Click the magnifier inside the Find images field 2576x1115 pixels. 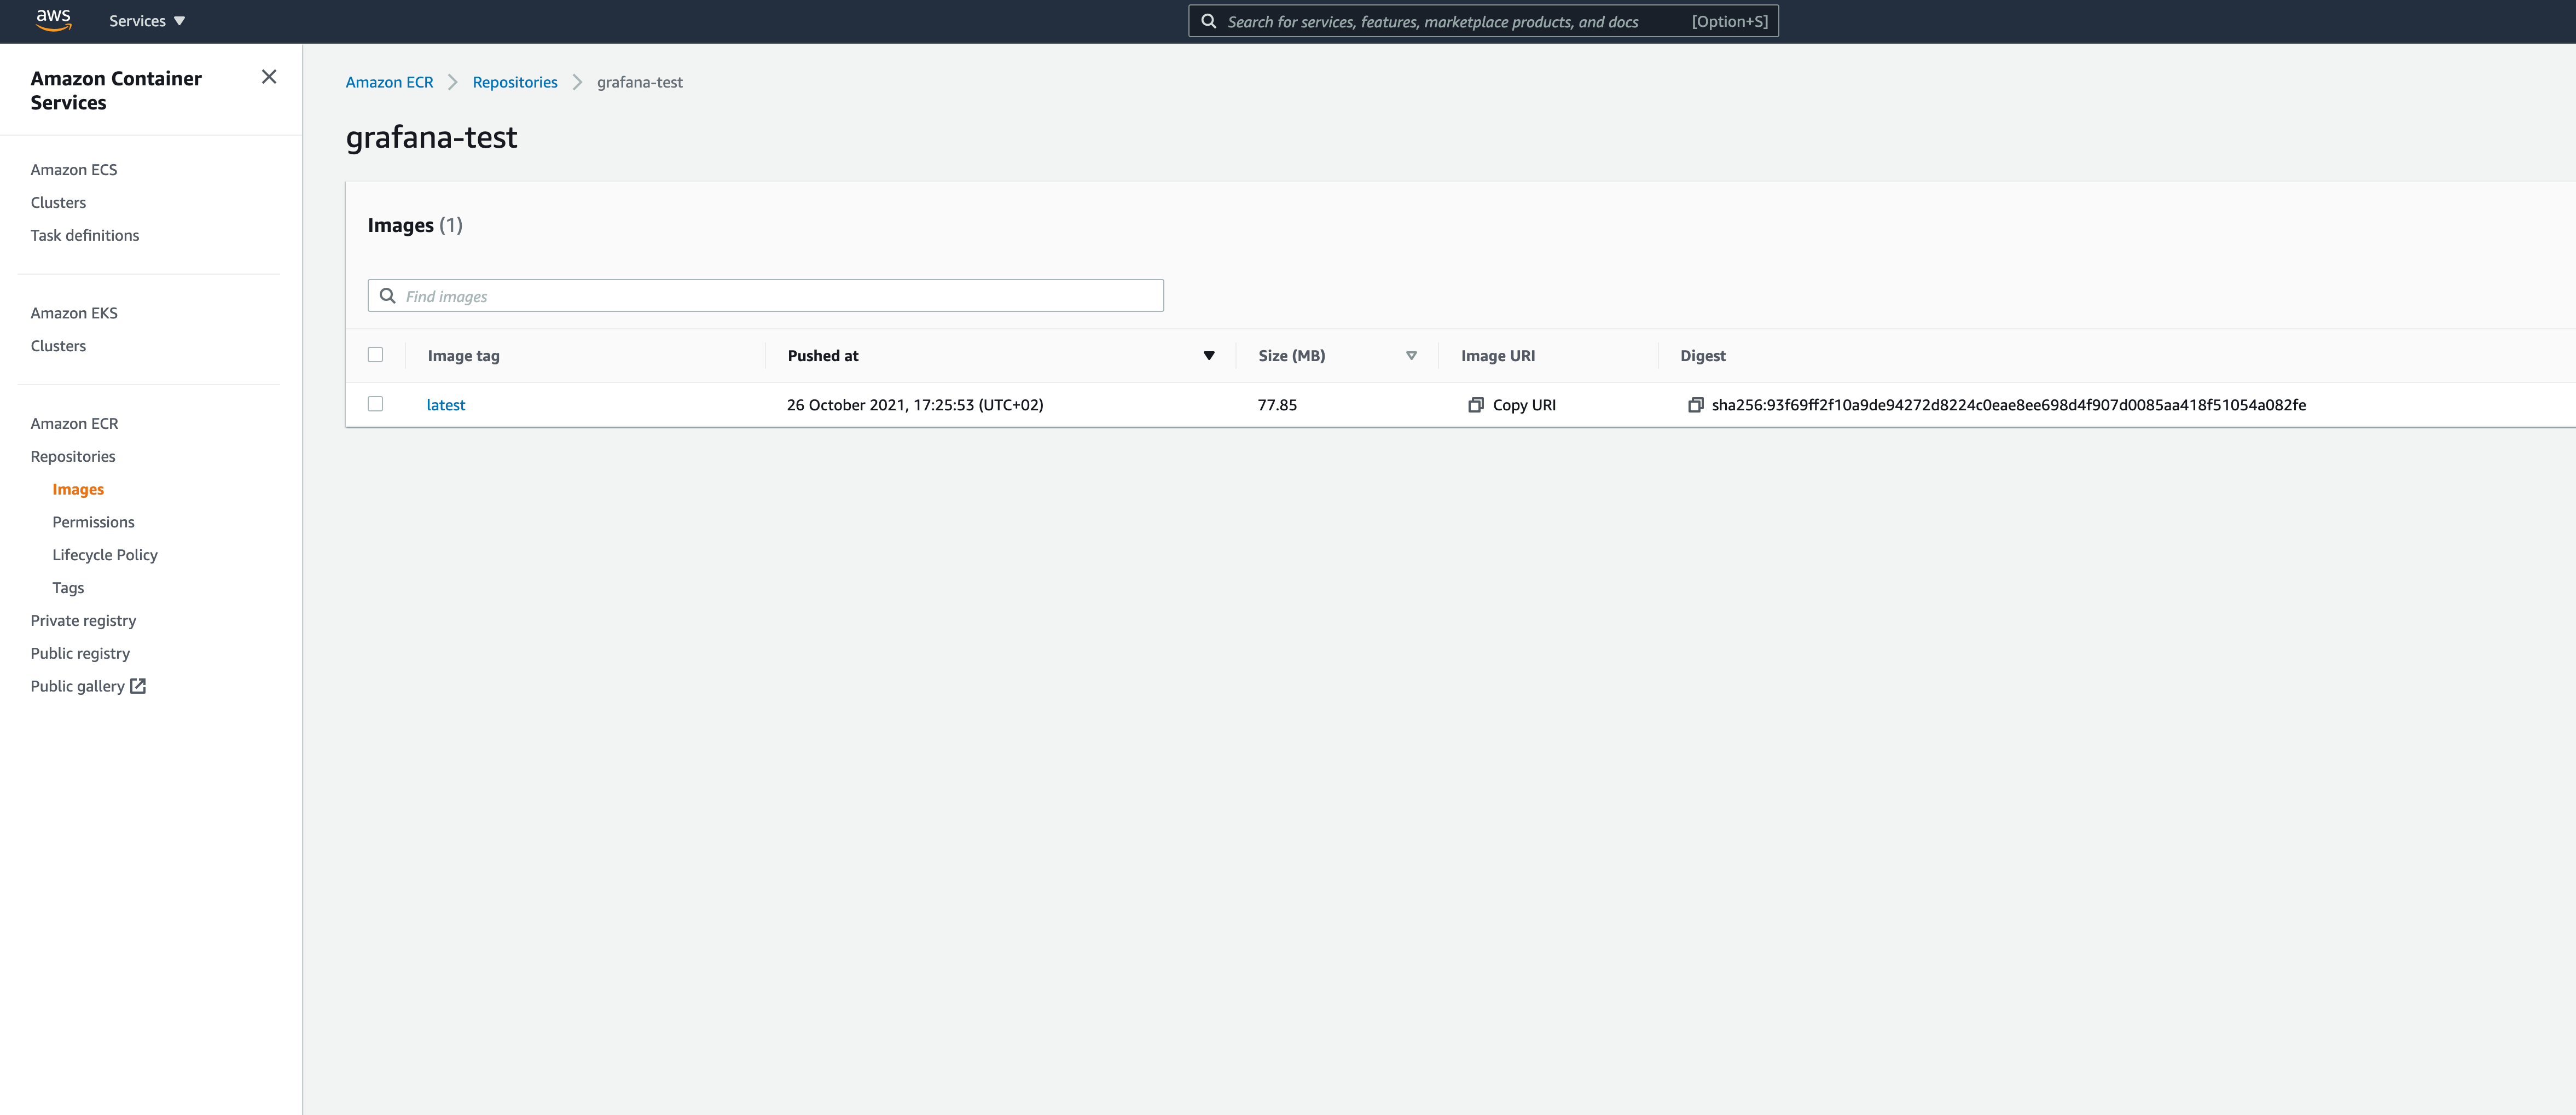point(389,295)
